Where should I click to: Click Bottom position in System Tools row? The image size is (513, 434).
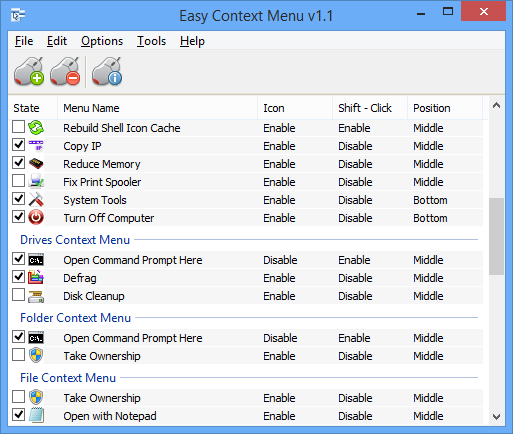pyautogui.click(x=430, y=200)
